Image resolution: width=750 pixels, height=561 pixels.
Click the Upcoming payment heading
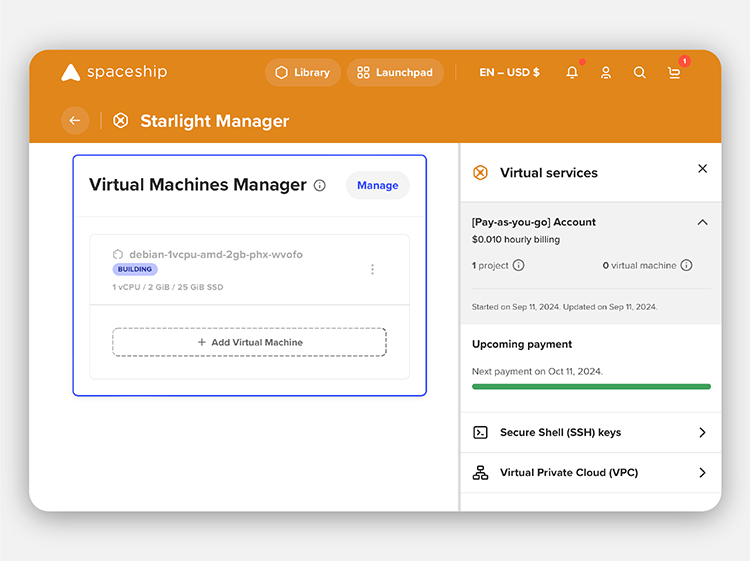pos(522,344)
